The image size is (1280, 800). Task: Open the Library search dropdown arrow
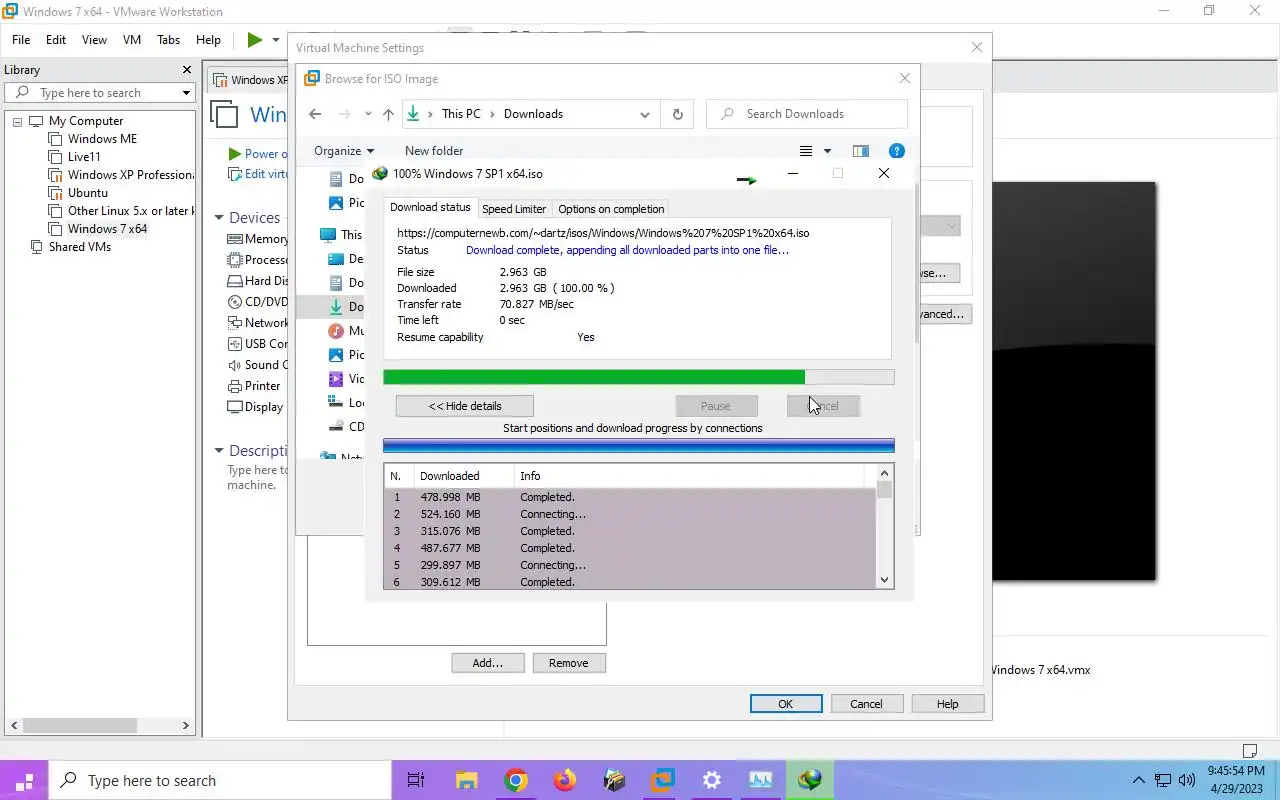click(x=186, y=93)
